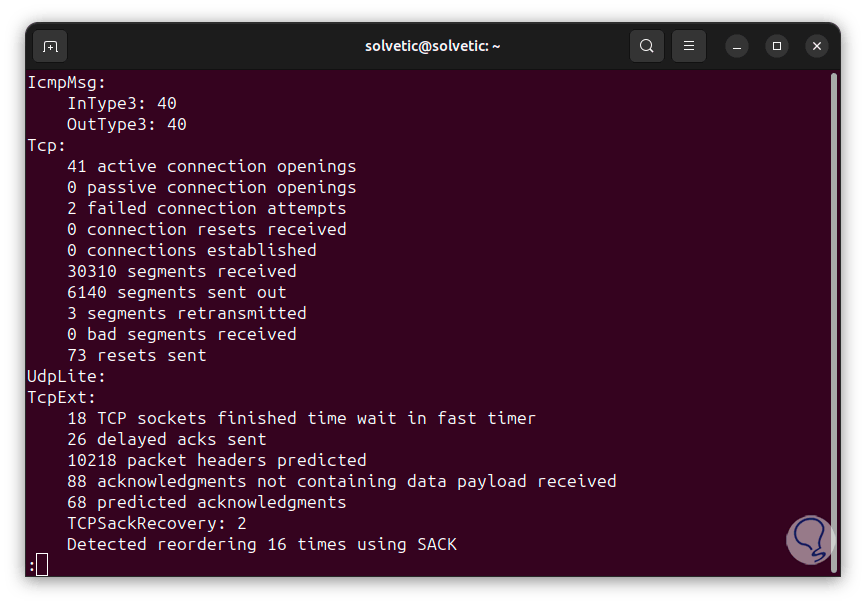Click the IcmpMsg heading line

pyautogui.click(x=66, y=82)
